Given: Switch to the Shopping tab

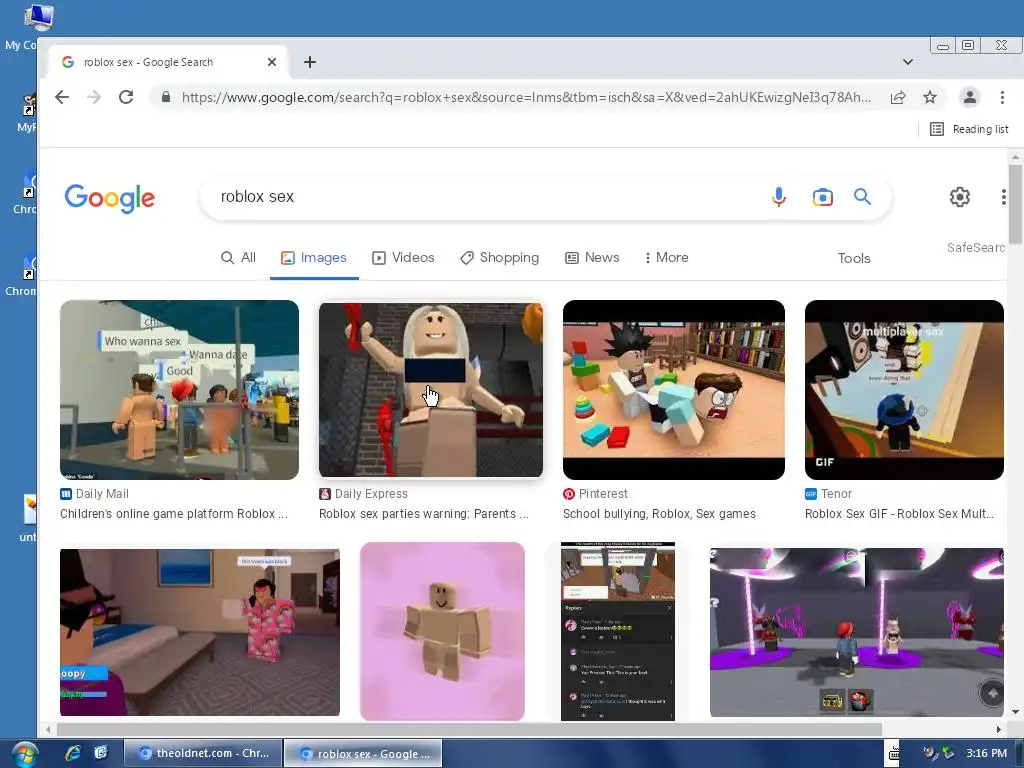Looking at the screenshot, I should pyautogui.click(x=500, y=257).
